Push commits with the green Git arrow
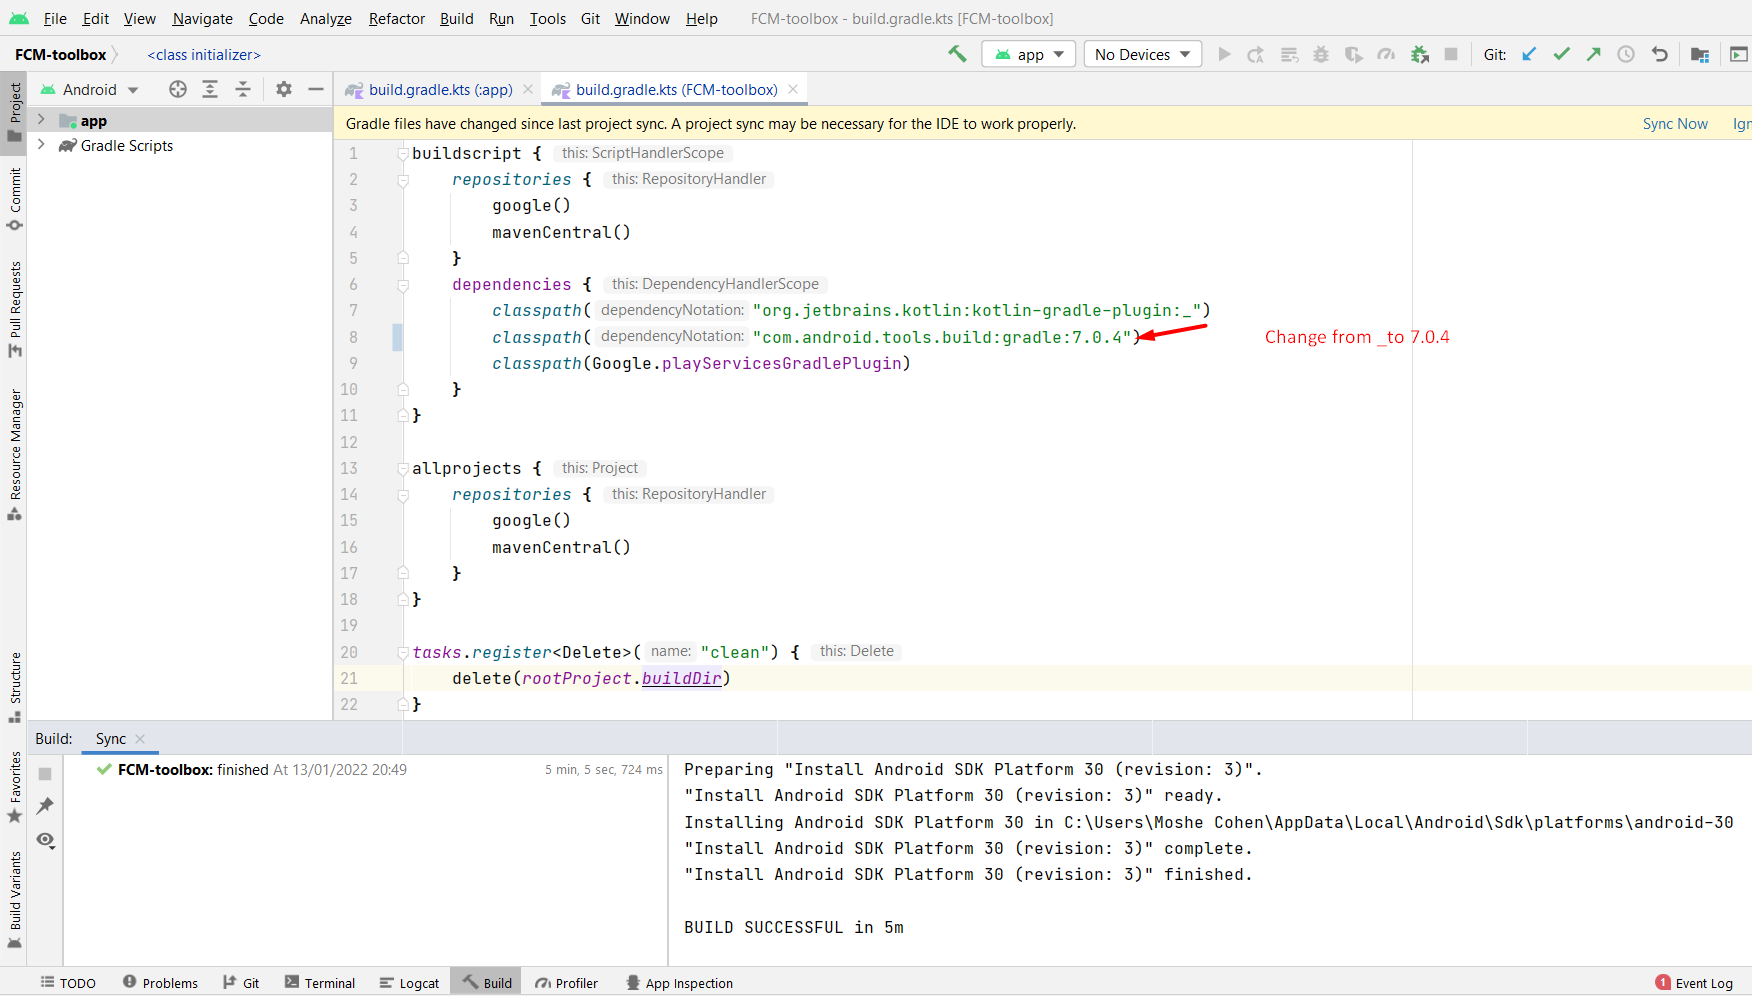Image resolution: width=1752 pixels, height=996 pixels. 1593,54
